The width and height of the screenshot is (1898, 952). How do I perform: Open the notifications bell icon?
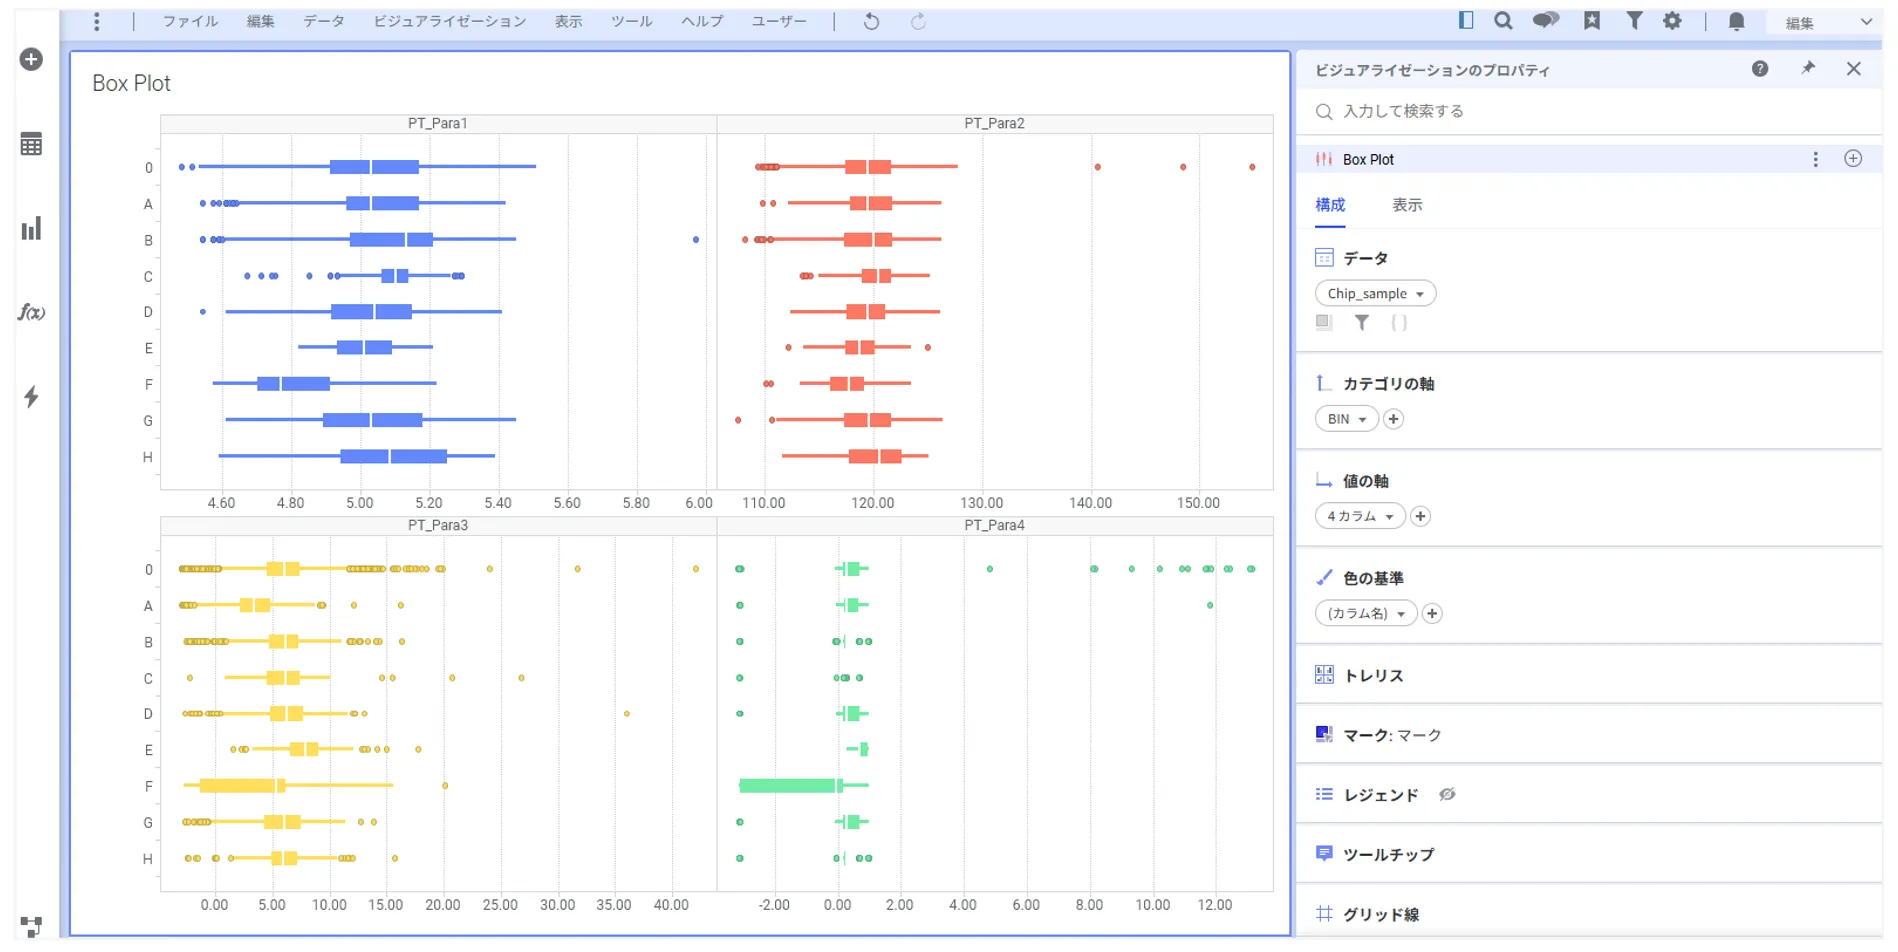pos(1737,21)
